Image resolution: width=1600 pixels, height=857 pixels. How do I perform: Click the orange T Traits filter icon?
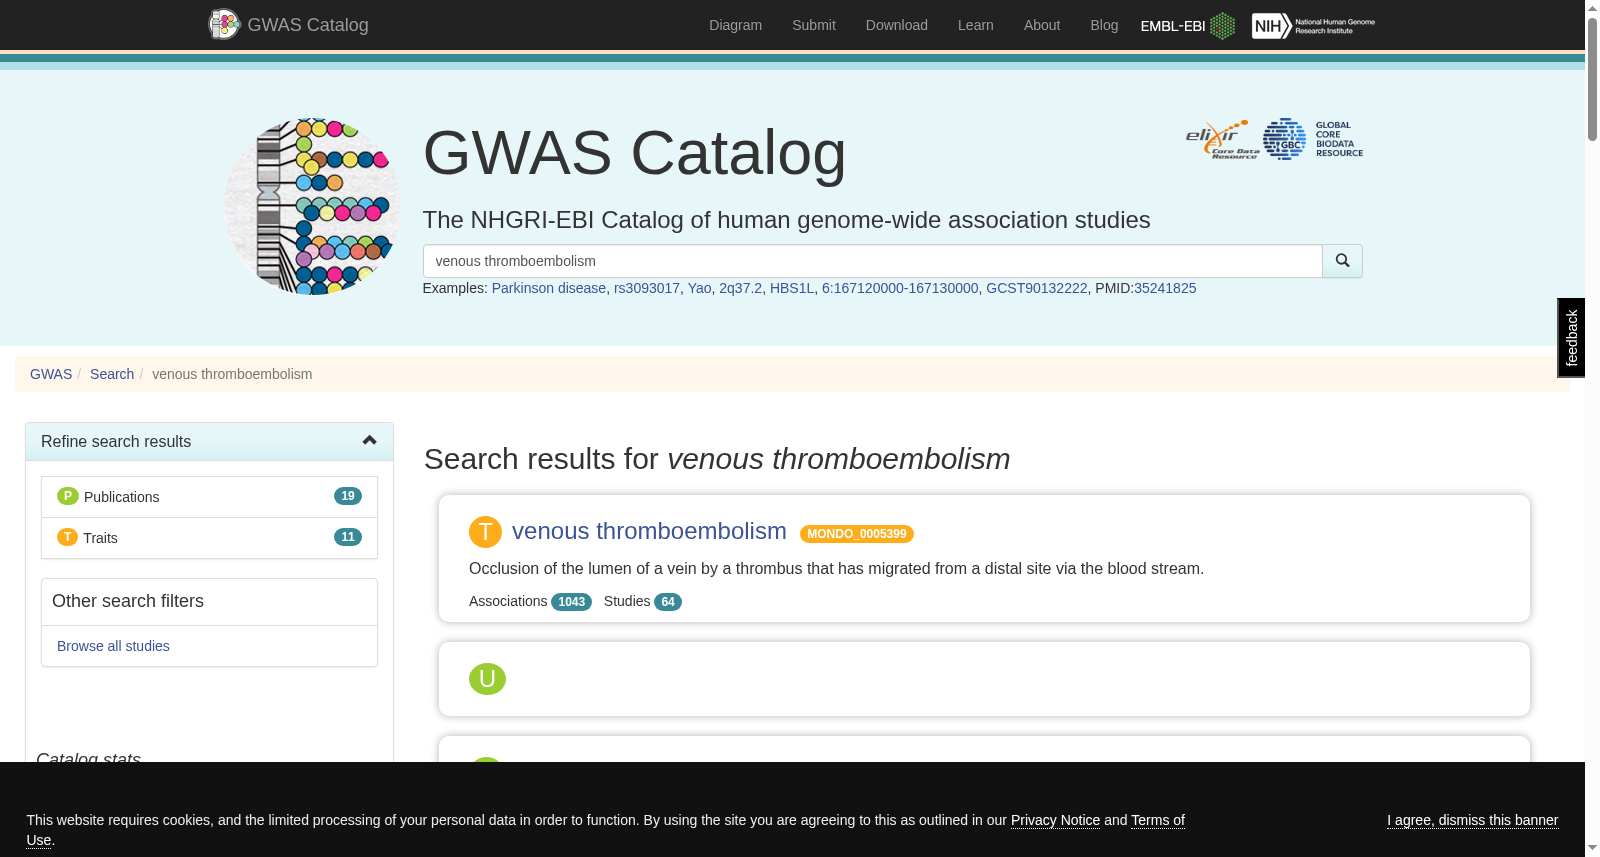(67, 537)
